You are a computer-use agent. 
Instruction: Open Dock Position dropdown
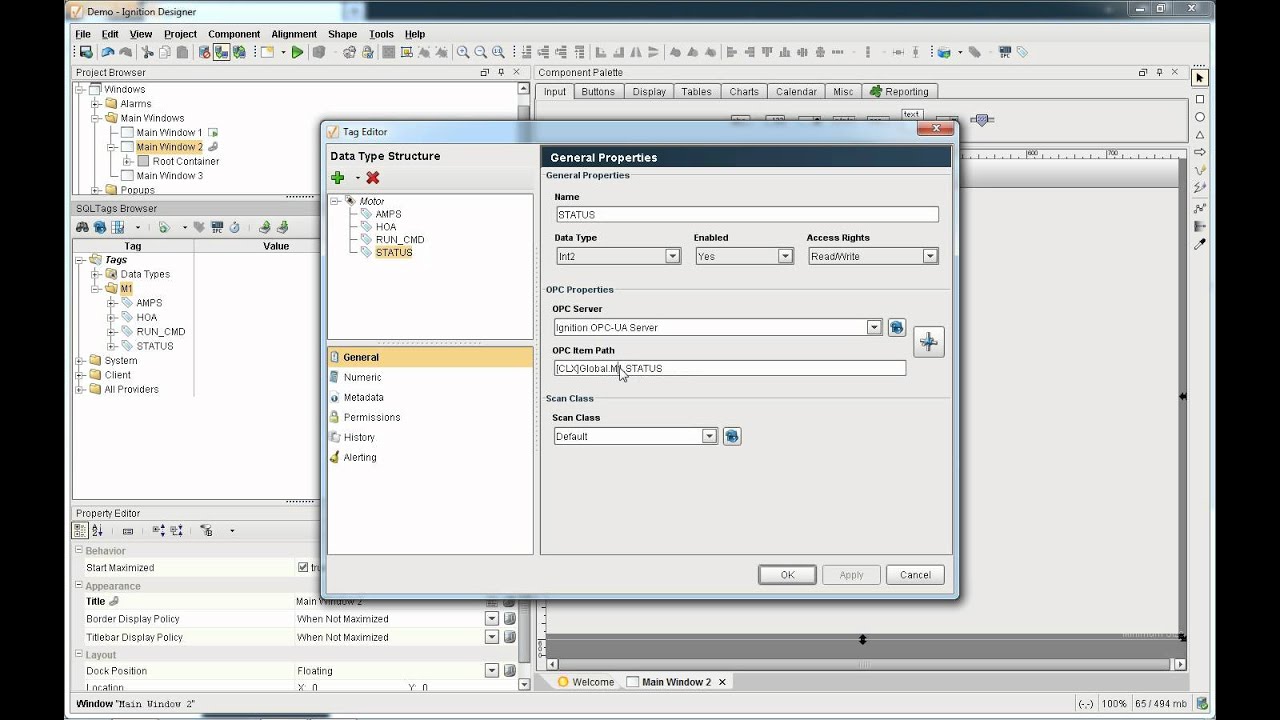(492, 671)
